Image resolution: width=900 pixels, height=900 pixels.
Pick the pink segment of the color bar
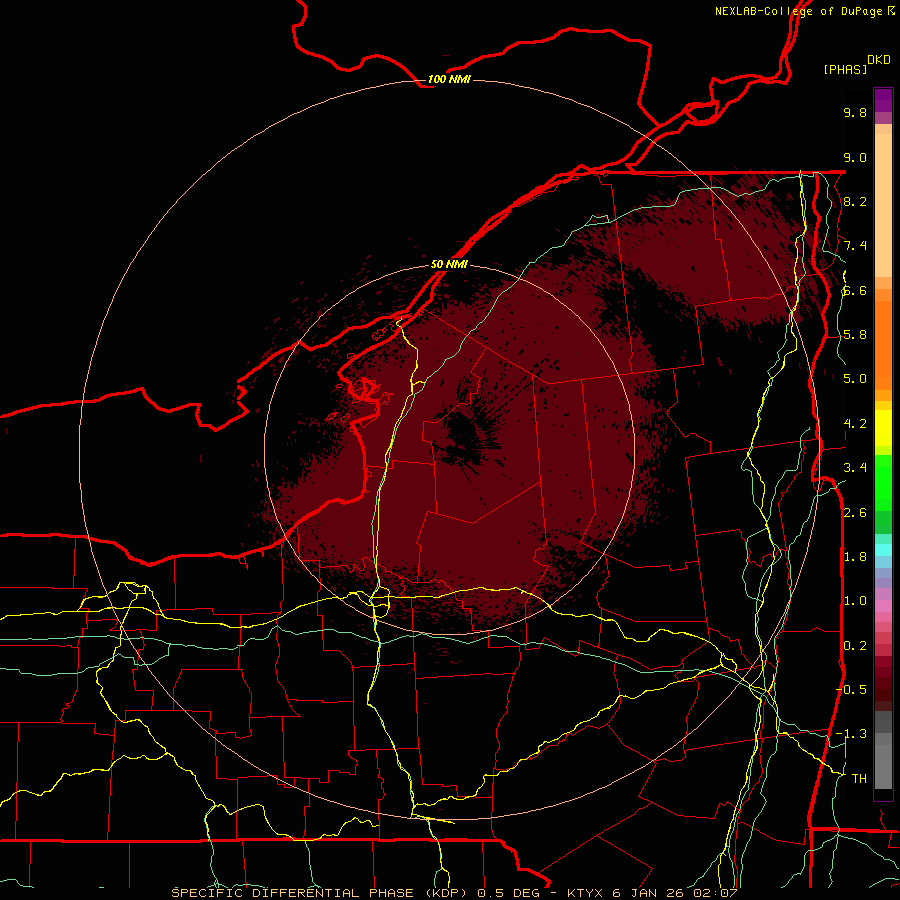tap(883, 606)
